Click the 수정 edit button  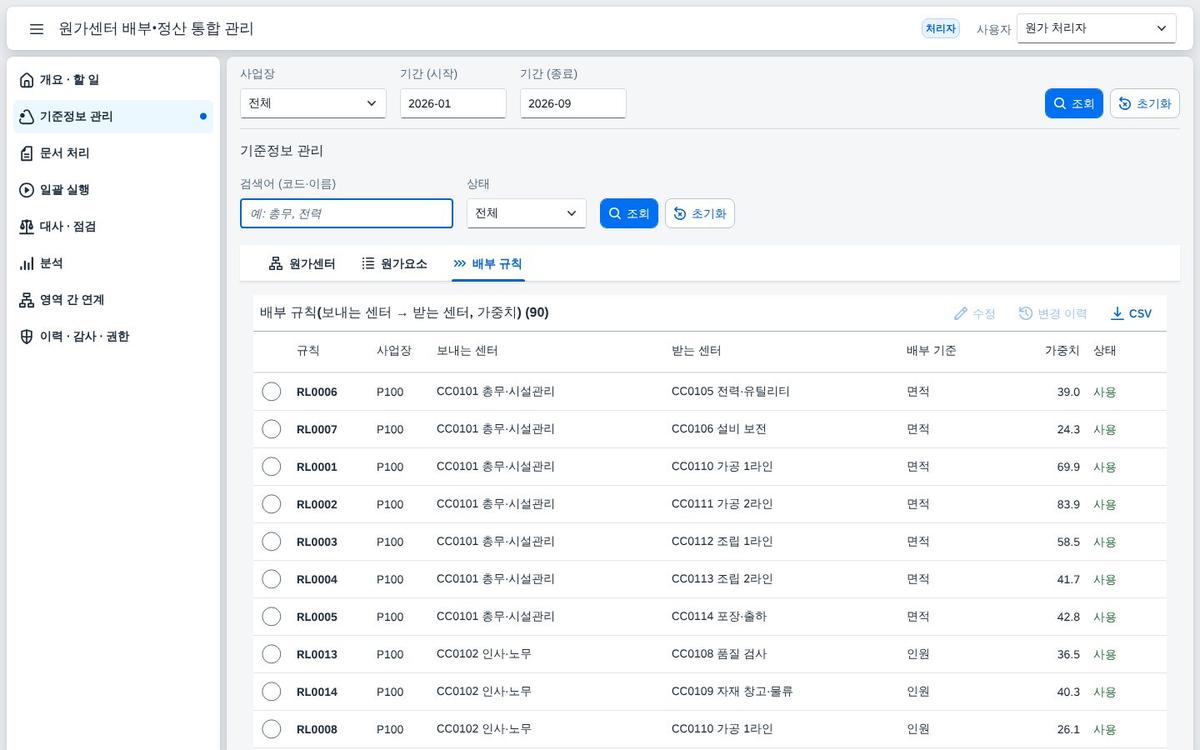[974, 313]
